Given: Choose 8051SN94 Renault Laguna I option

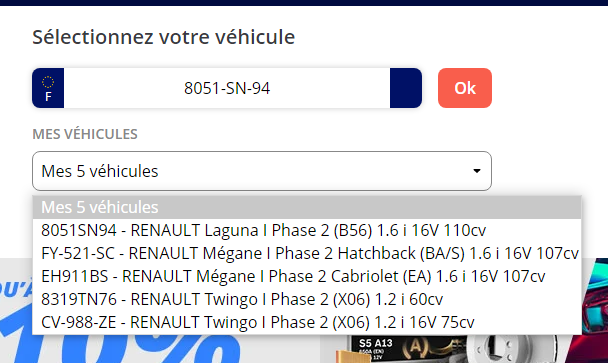Looking at the screenshot, I should click(x=307, y=230).
